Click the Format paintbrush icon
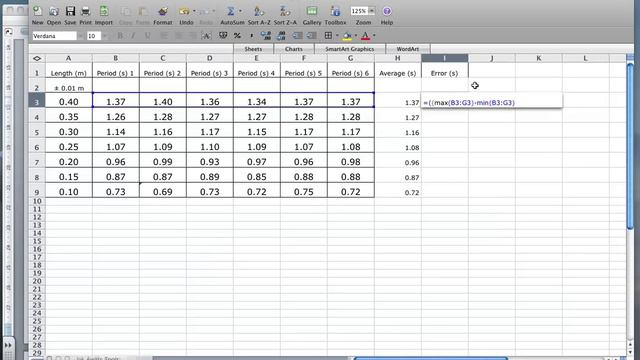The width and height of the screenshot is (640, 360). pos(163,11)
